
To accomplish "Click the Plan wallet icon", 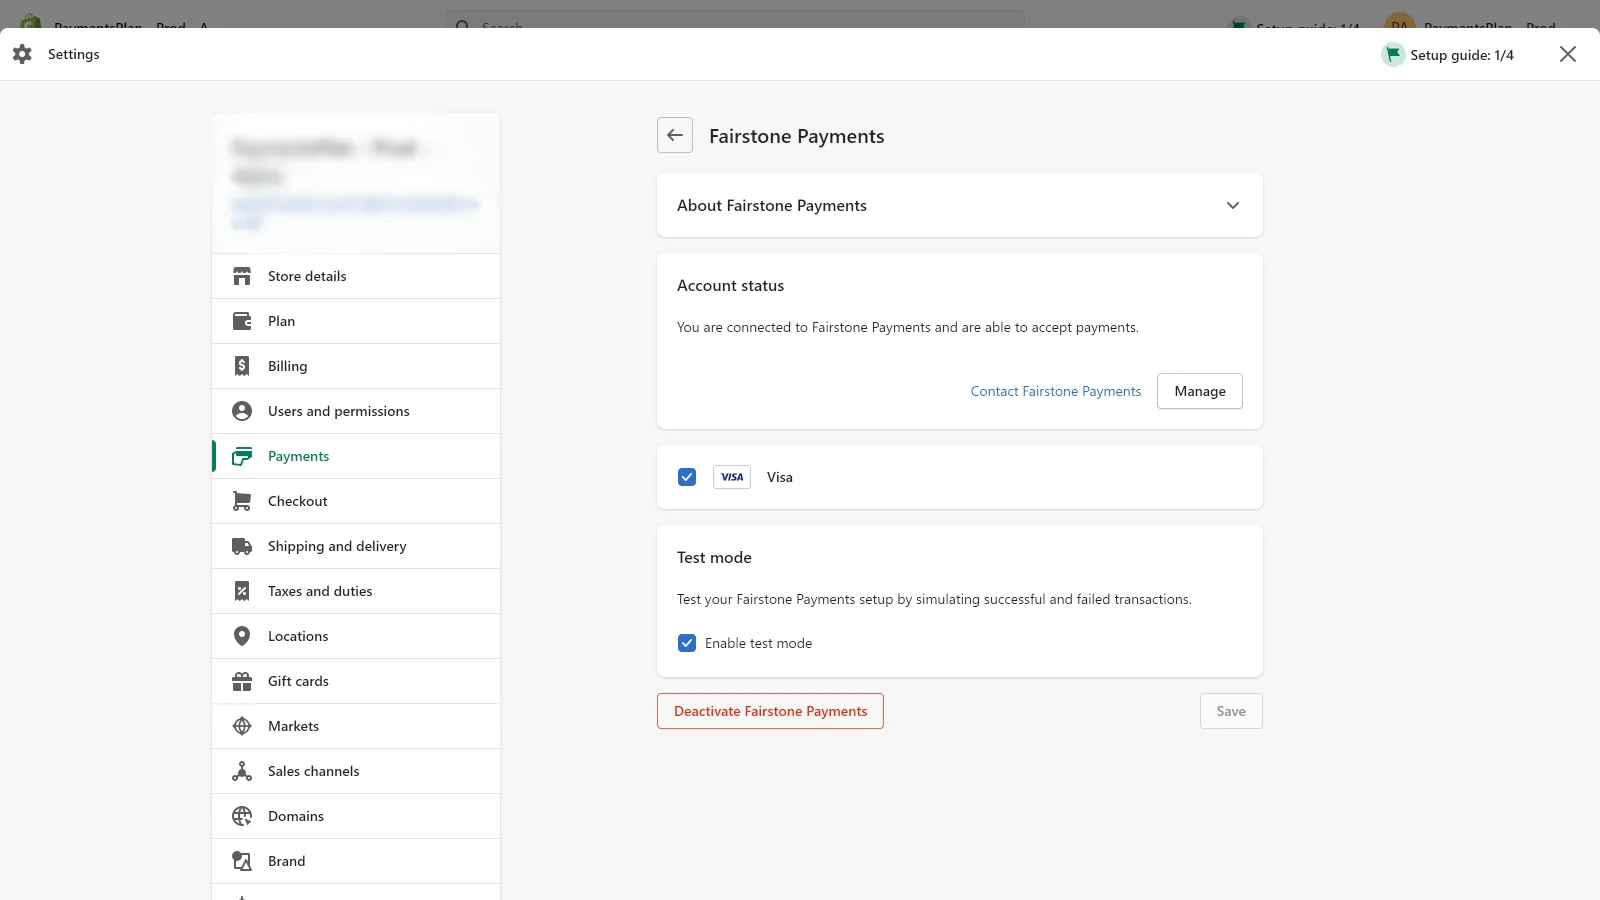I will (242, 321).
